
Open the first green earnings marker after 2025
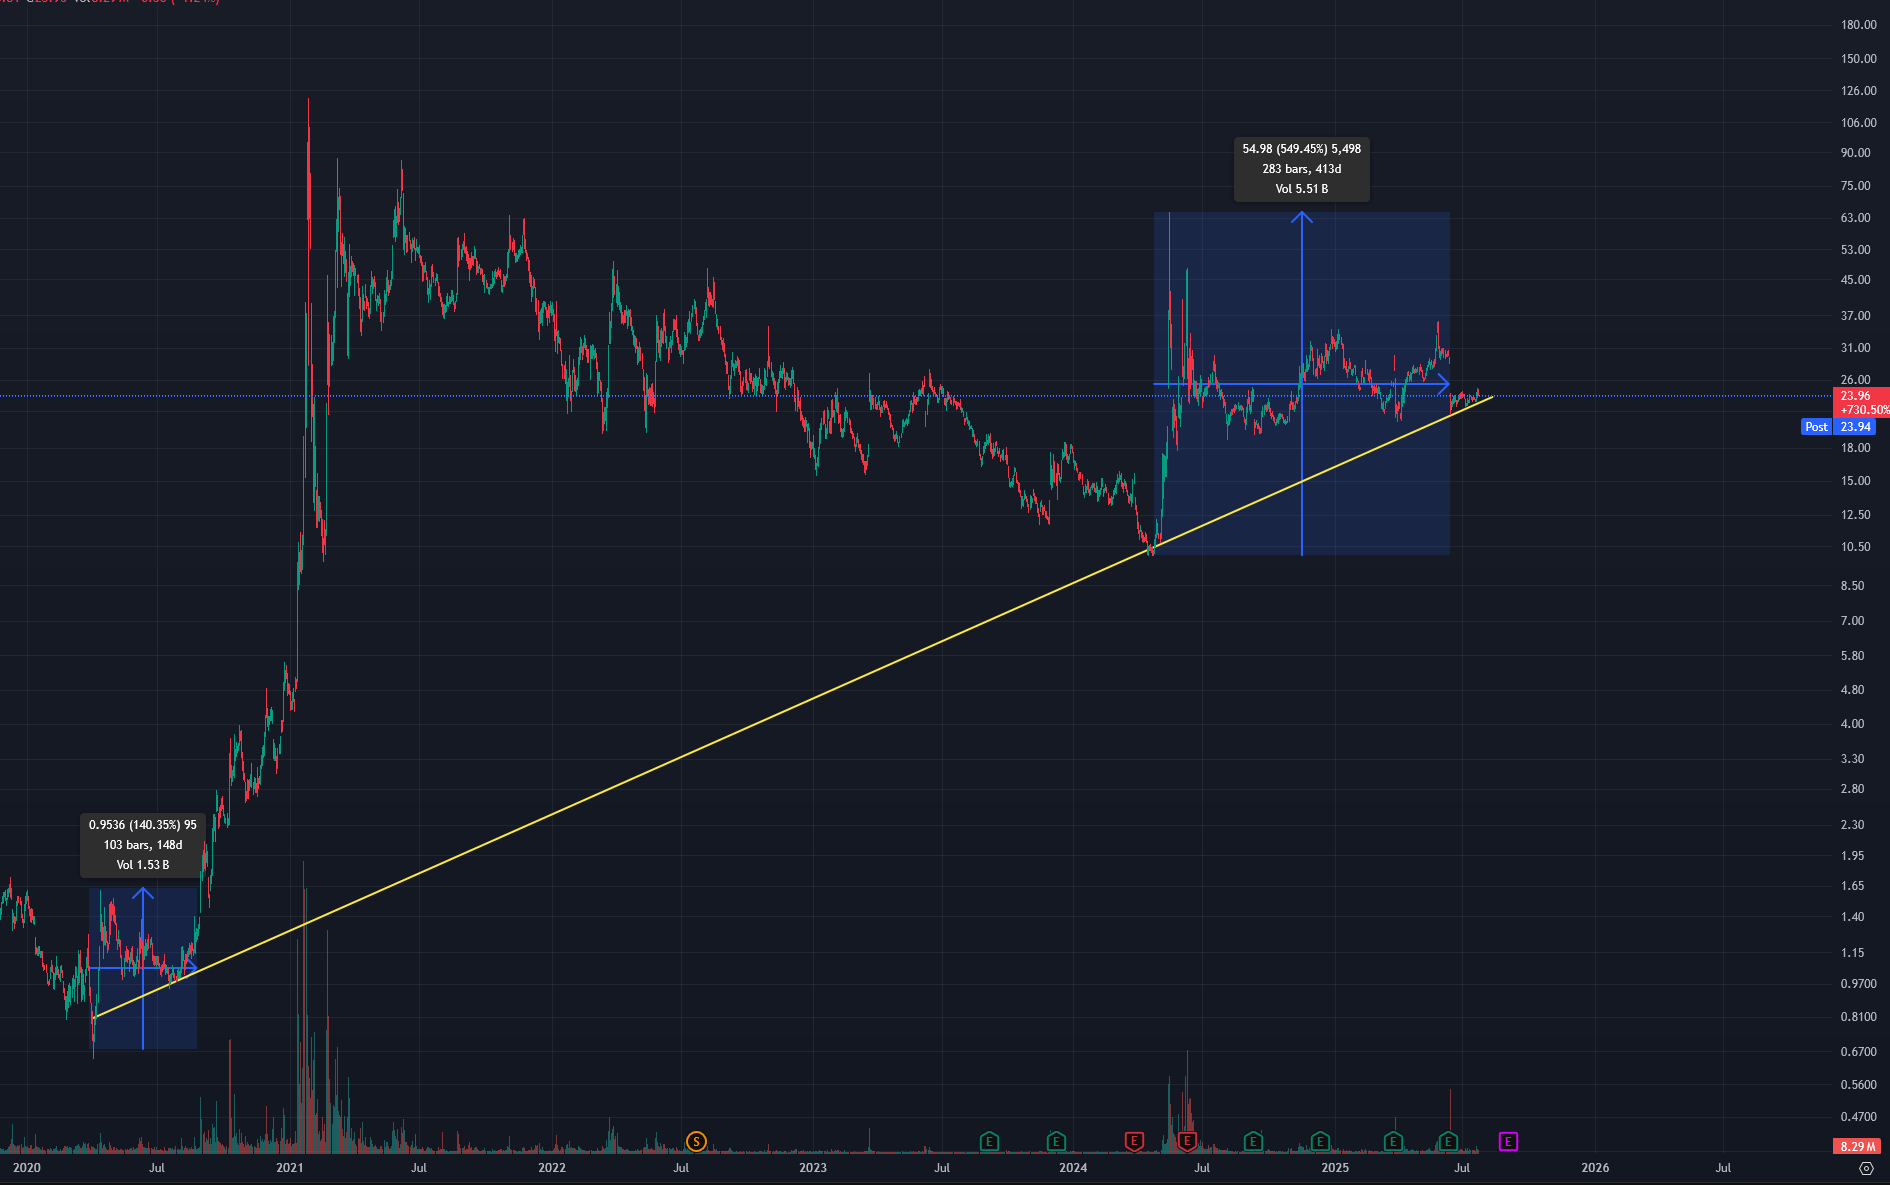(x=1393, y=1141)
